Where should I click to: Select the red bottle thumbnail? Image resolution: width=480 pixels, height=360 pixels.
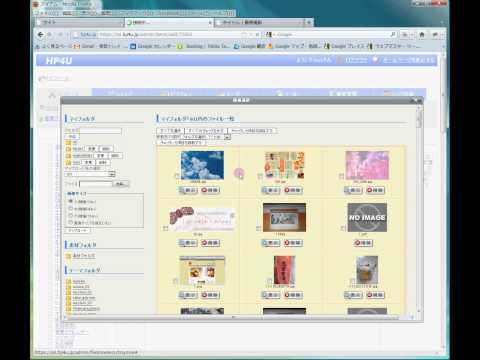pyautogui.click(x=284, y=270)
